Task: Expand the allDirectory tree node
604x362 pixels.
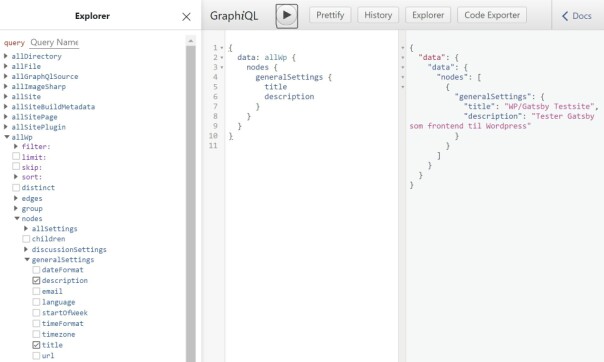Action: click(6, 56)
